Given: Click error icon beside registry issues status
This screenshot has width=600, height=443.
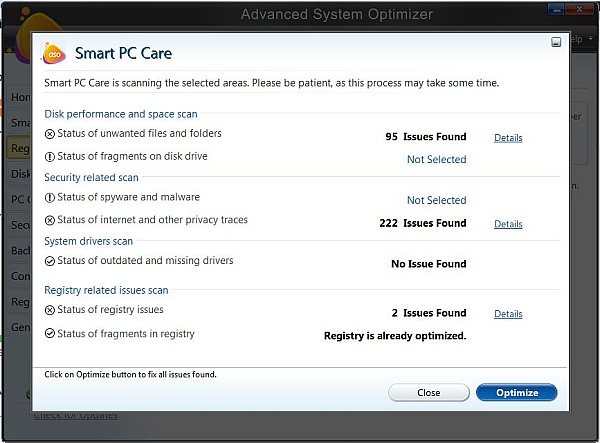Looking at the screenshot, I should click(x=50, y=311).
